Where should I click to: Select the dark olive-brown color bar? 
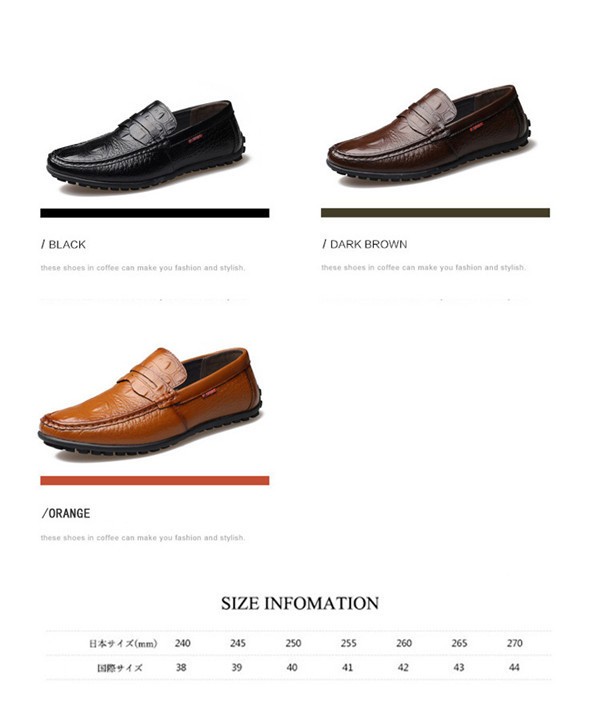(435, 212)
